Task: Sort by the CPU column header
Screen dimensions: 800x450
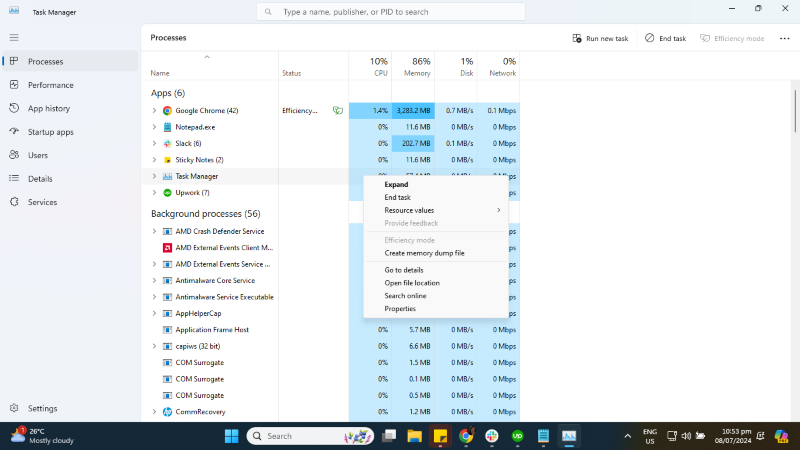Action: click(x=370, y=66)
